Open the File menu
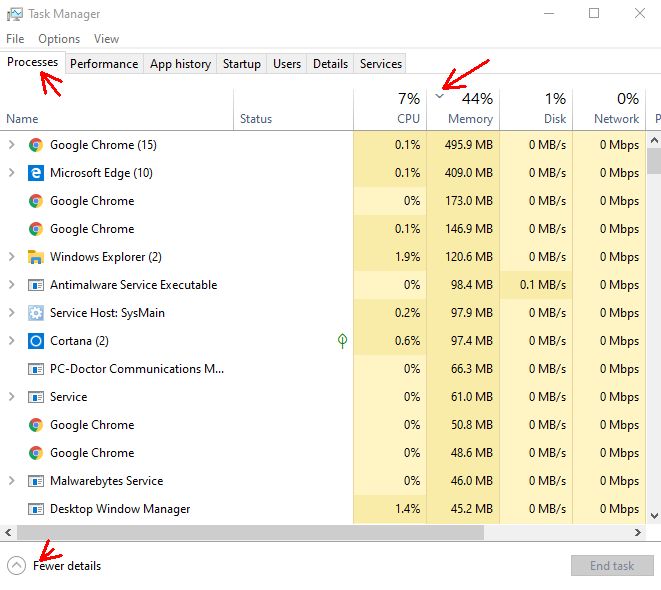This screenshot has height=590, width=661. coord(15,39)
